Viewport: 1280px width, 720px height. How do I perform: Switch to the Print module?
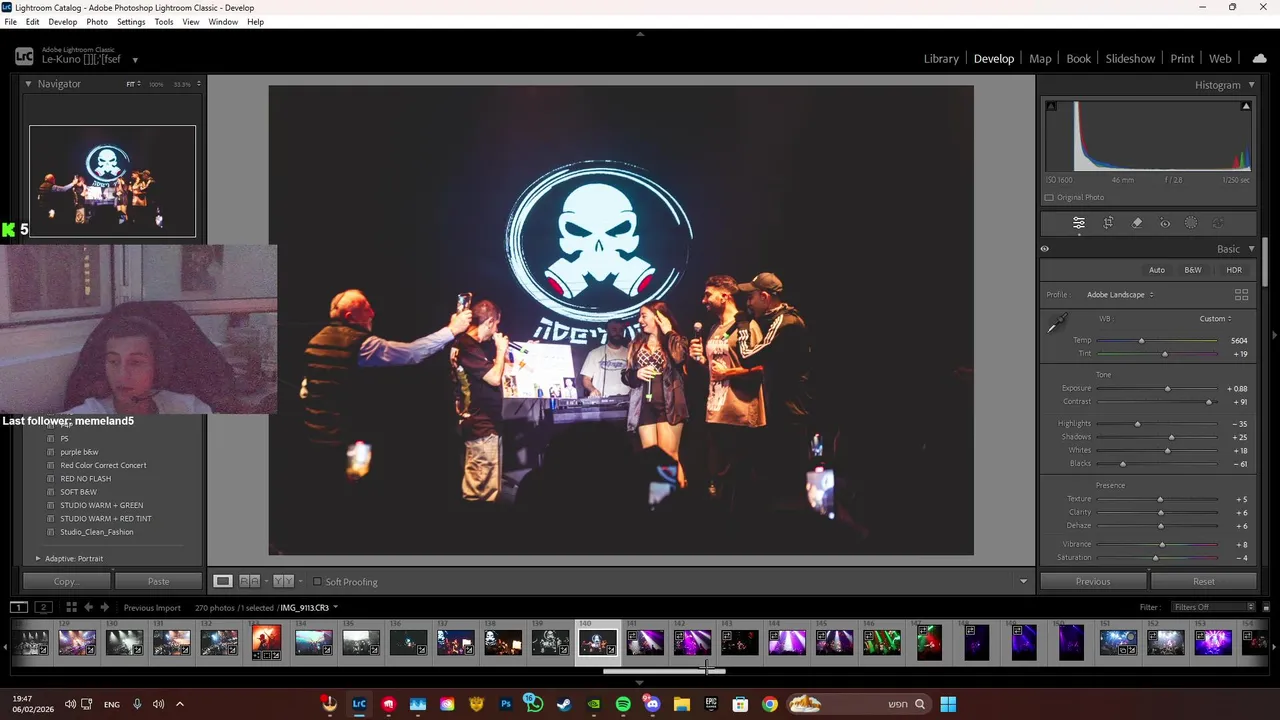tap(1182, 59)
